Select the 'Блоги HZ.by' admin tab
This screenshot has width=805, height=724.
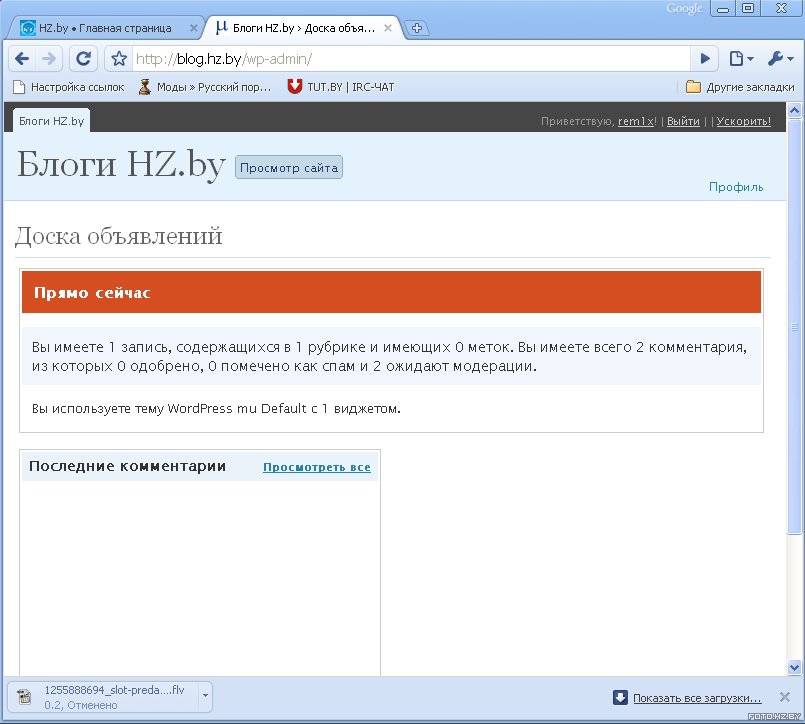tap(51, 121)
